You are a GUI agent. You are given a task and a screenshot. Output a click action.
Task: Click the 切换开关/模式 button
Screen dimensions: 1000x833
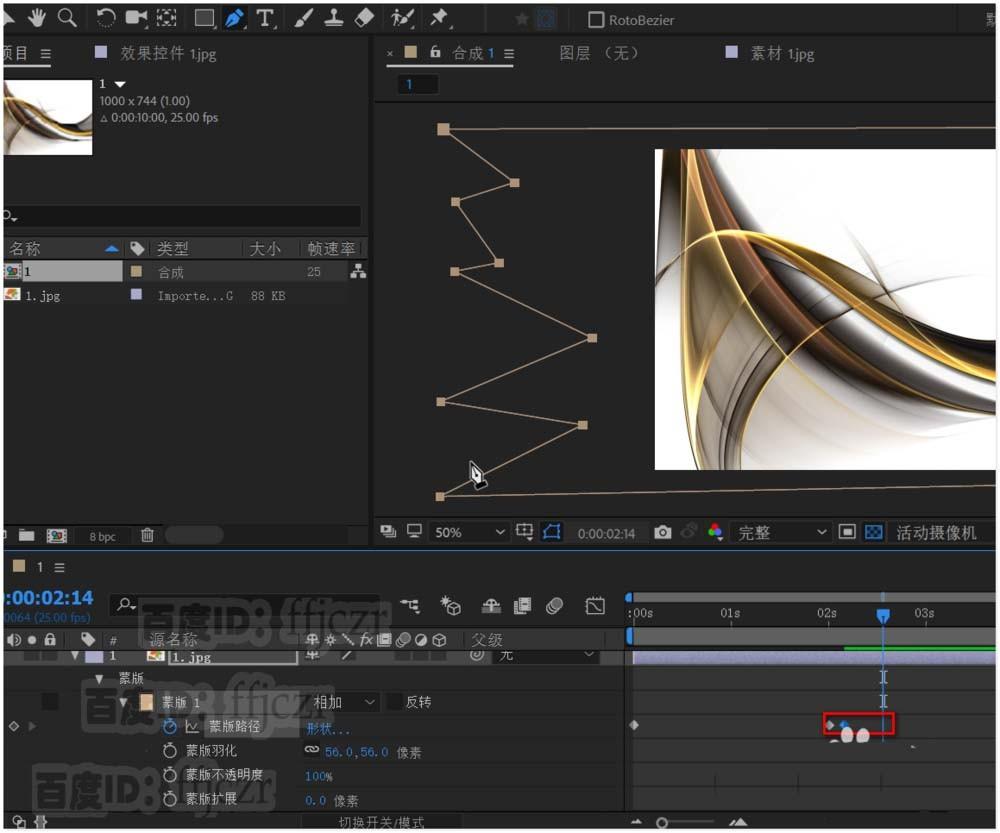tap(381, 822)
